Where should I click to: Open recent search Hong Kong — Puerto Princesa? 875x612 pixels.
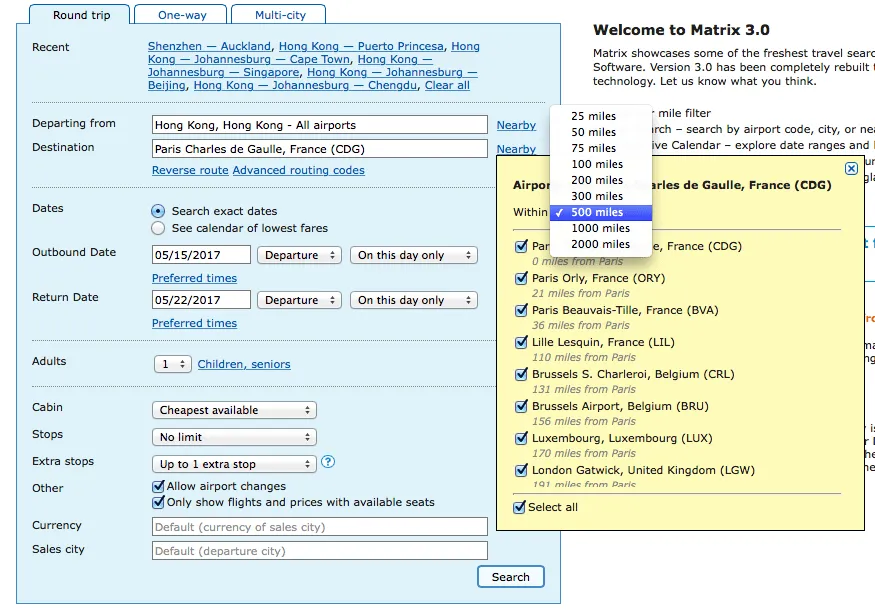(362, 46)
